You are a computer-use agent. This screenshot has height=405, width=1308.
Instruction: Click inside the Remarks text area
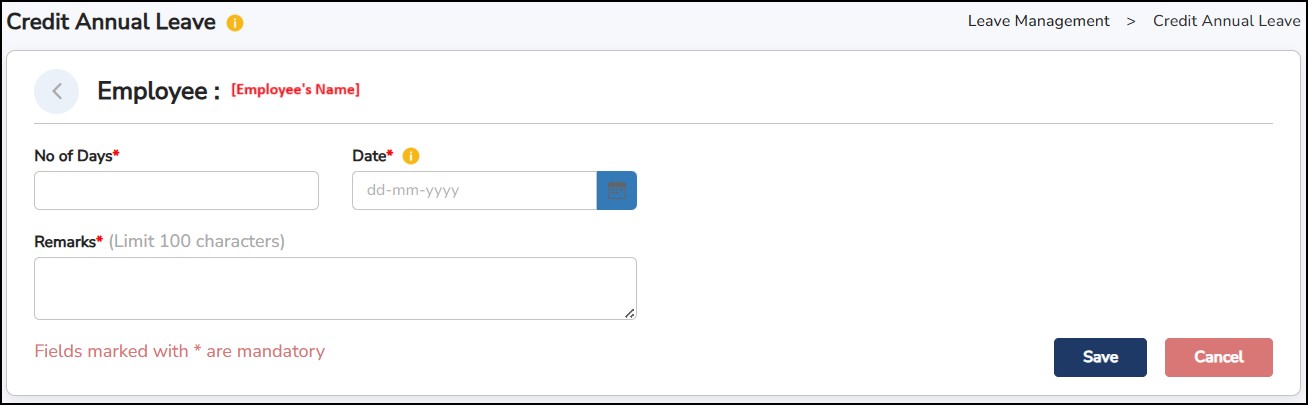pyautogui.click(x=335, y=288)
